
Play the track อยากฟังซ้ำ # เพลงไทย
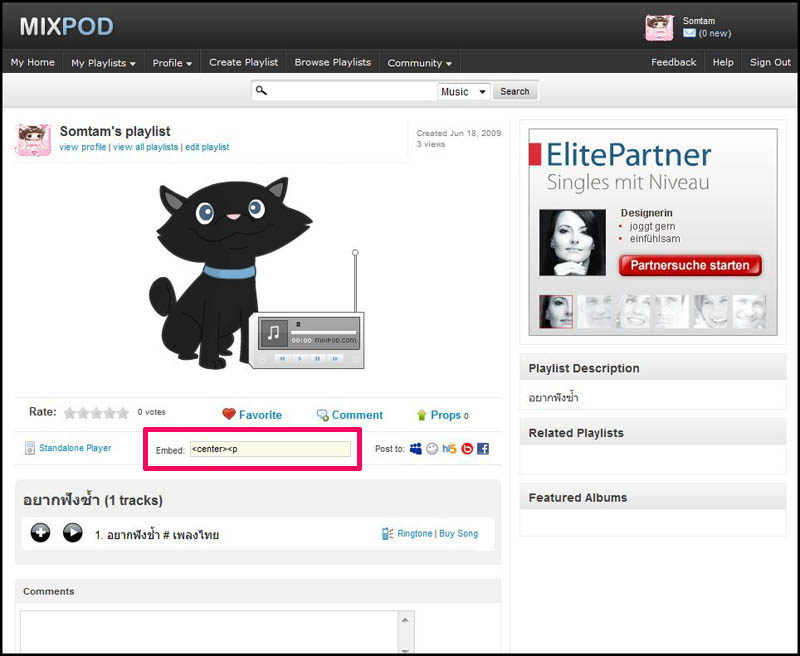(72, 533)
